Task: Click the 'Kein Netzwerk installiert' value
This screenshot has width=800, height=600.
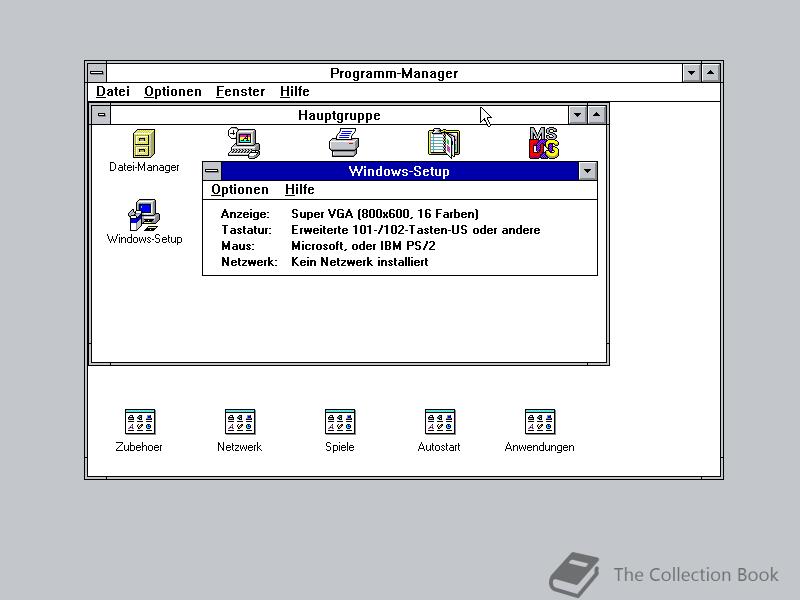Action: (359, 262)
